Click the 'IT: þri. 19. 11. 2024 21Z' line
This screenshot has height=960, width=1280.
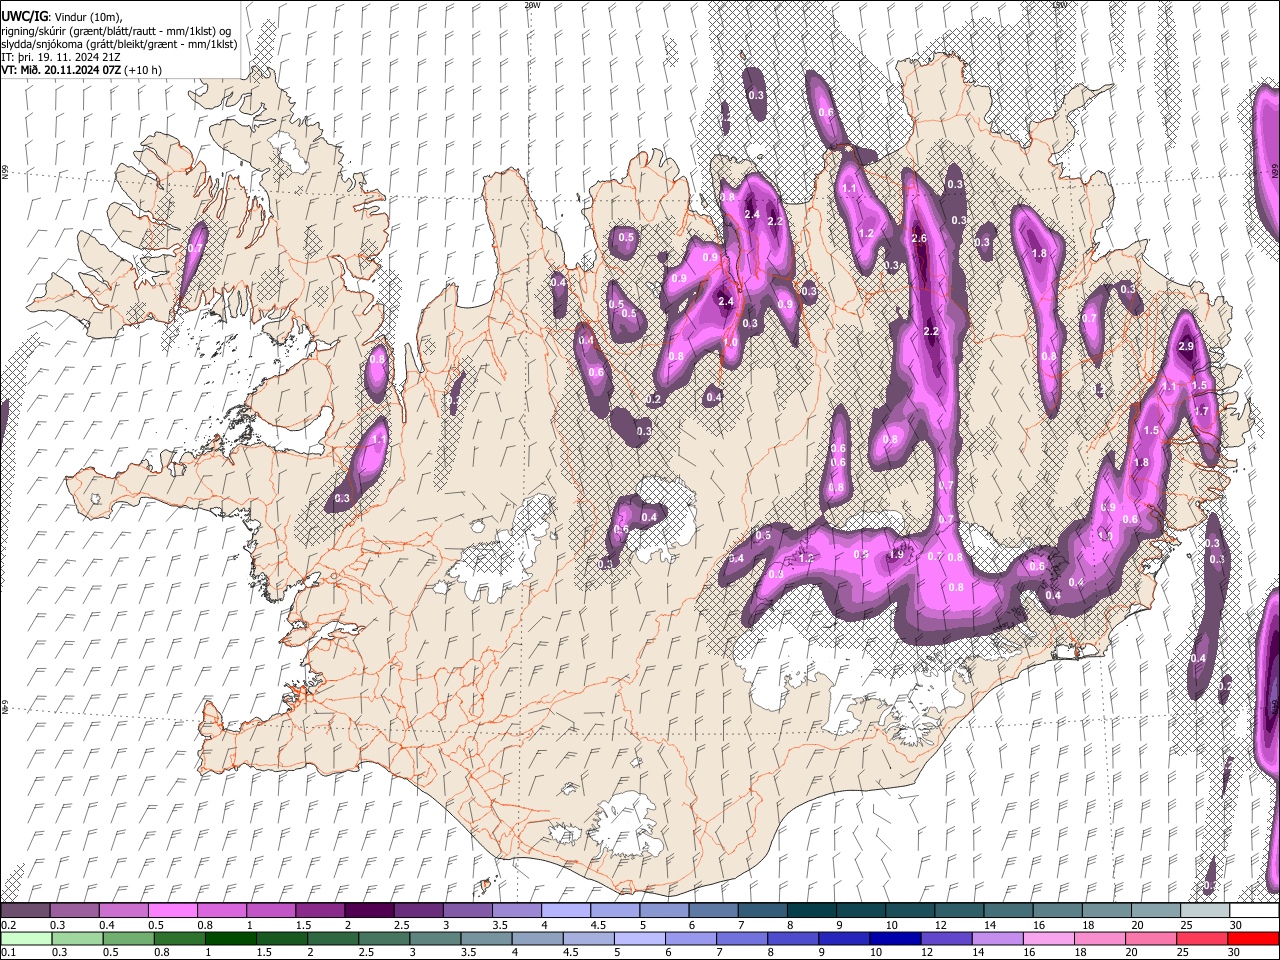(60, 57)
